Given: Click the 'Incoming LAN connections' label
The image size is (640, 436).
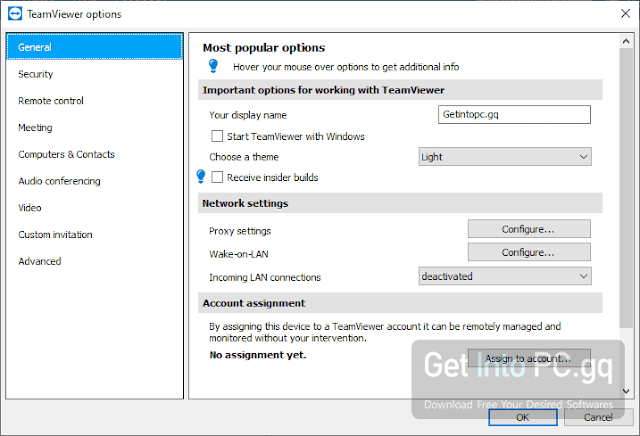Looking at the screenshot, I should click(x=265, y=278).
